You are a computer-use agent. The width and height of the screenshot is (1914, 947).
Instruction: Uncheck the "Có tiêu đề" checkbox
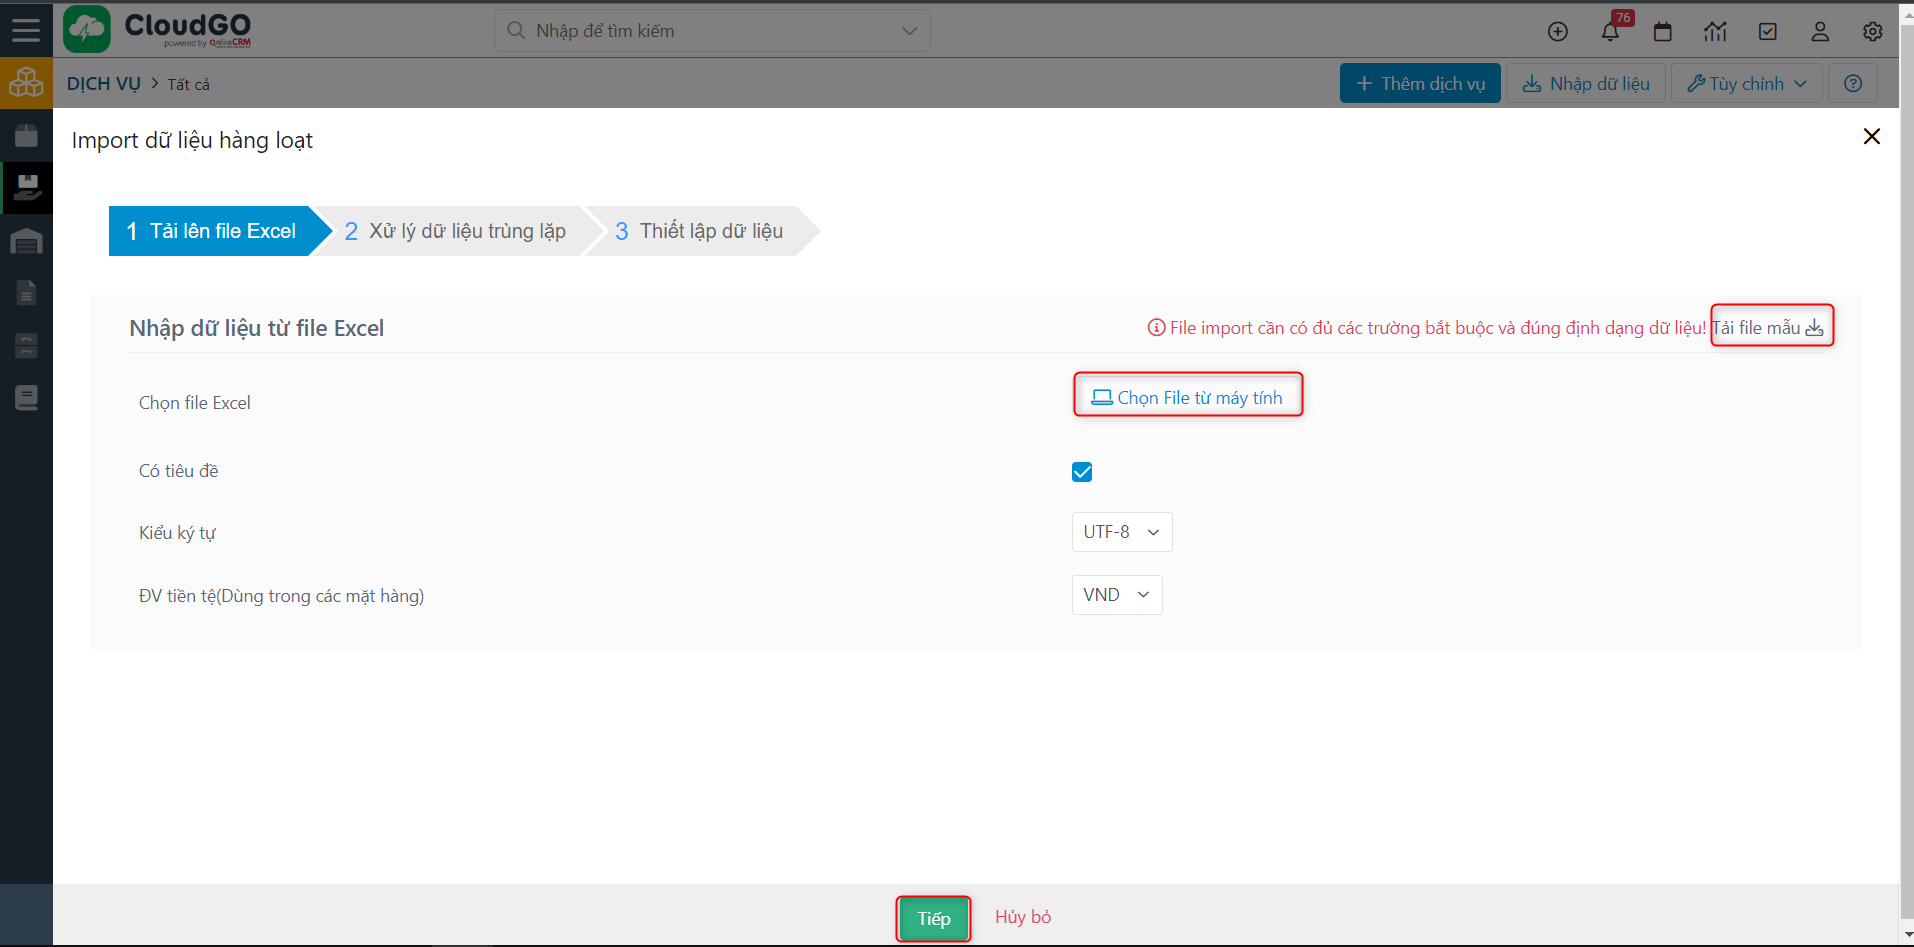tap(1082, 472)
